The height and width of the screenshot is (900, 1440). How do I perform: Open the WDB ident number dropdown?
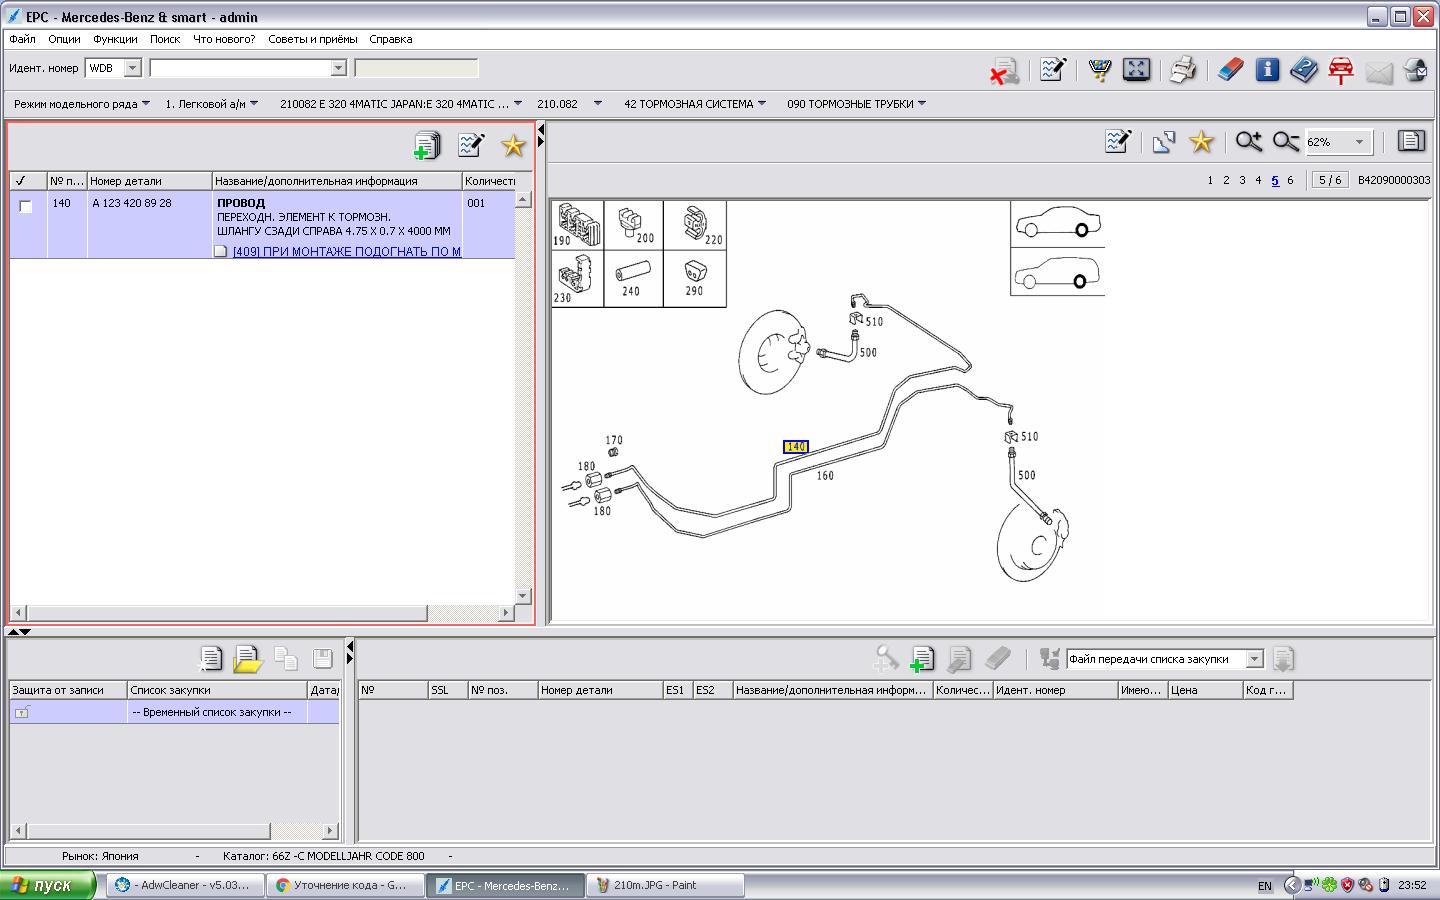pyautogui.click(x=132, y=68)
